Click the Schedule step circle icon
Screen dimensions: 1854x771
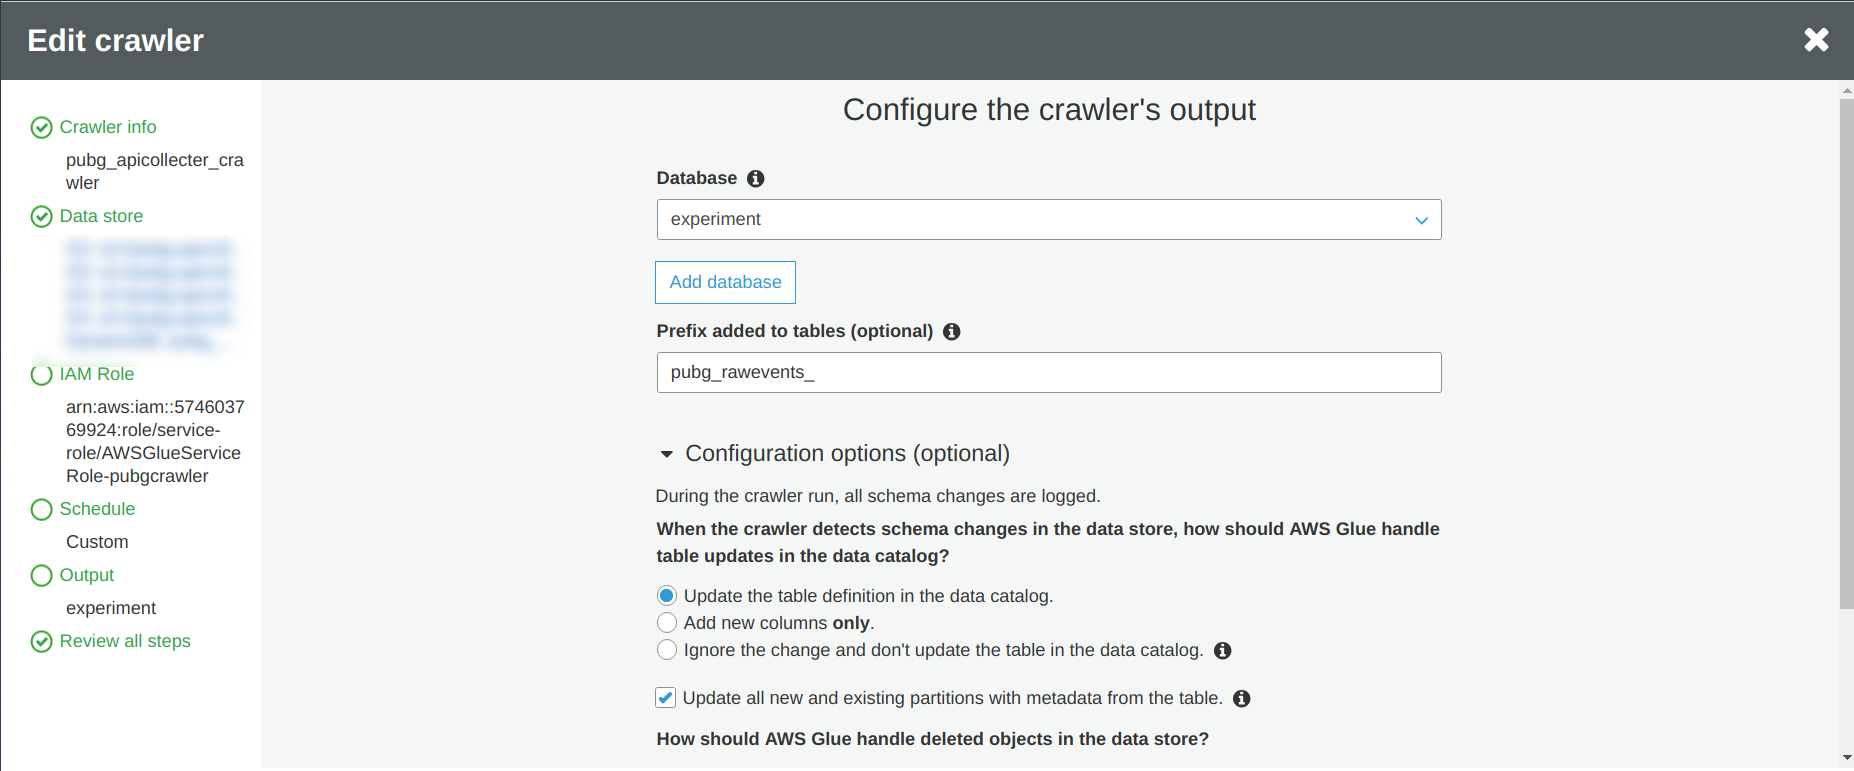(42, 510)
